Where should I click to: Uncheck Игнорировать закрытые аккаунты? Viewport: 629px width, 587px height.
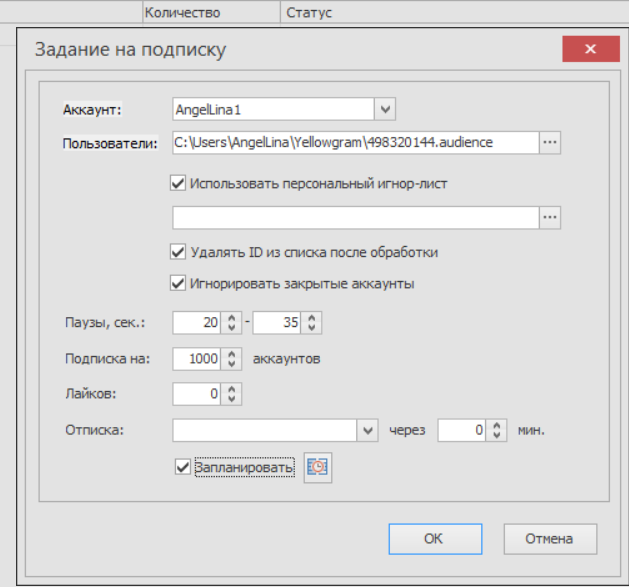coord(179,283)
